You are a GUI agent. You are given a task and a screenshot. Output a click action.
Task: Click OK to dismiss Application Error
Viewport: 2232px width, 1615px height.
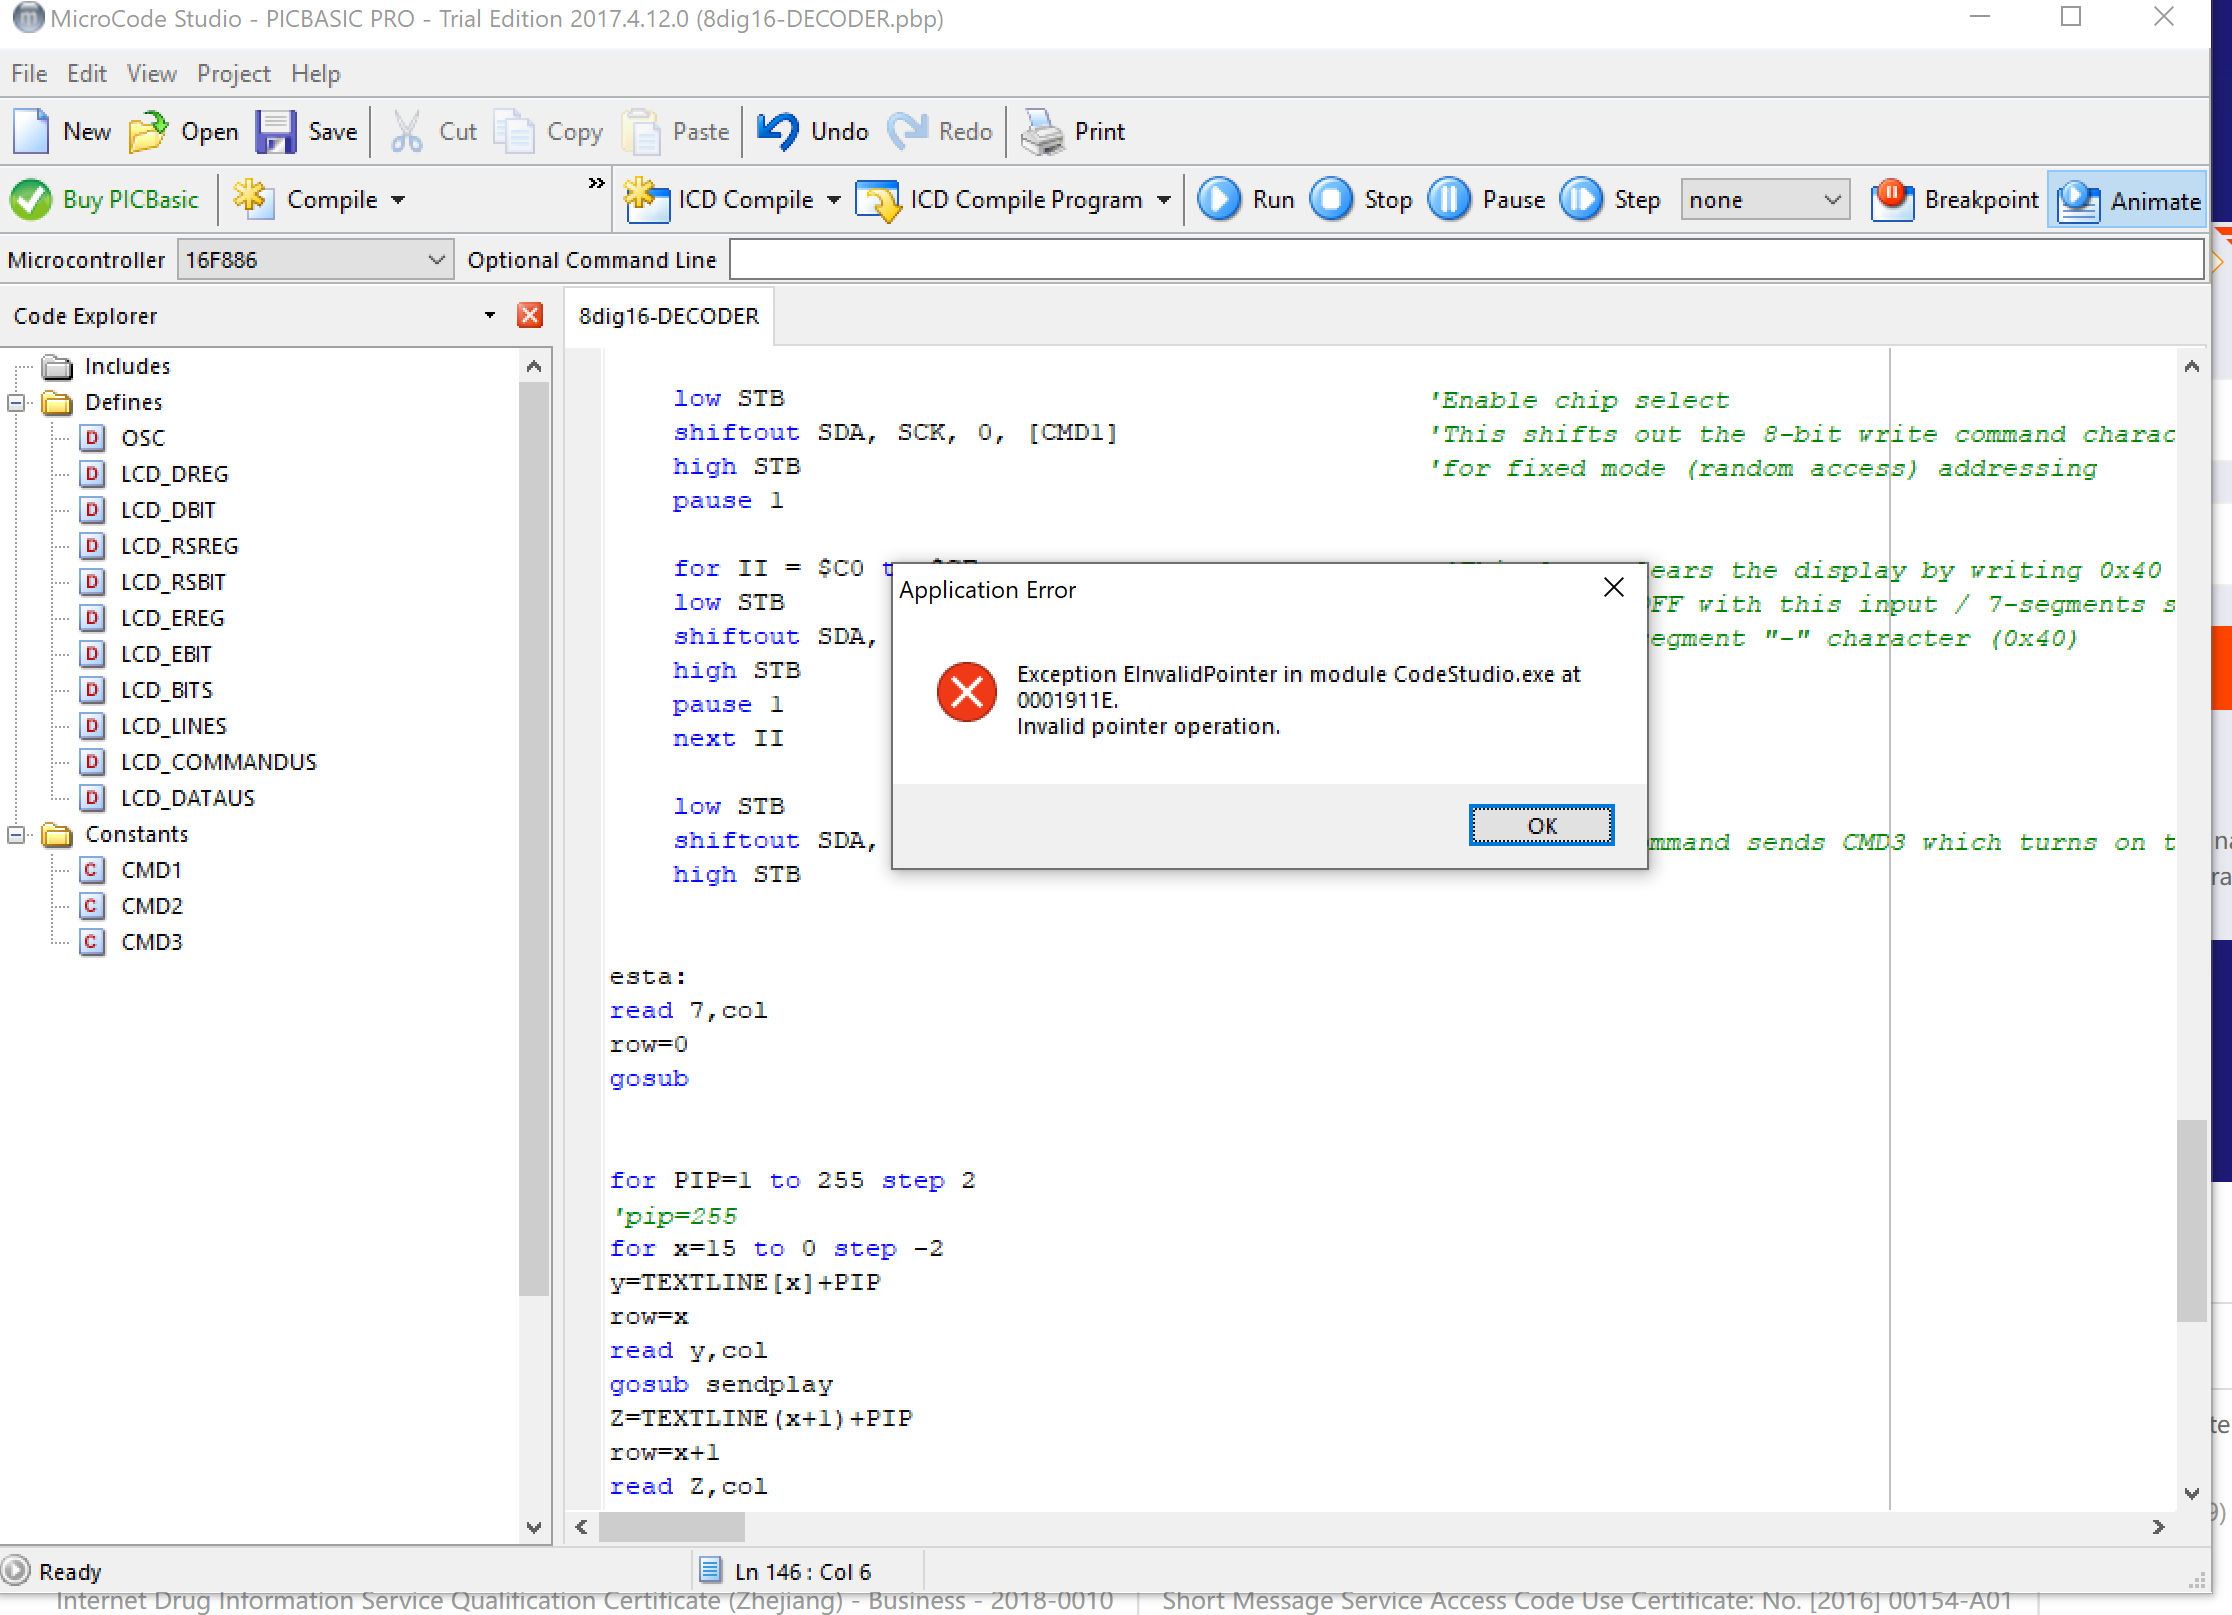1539,825
